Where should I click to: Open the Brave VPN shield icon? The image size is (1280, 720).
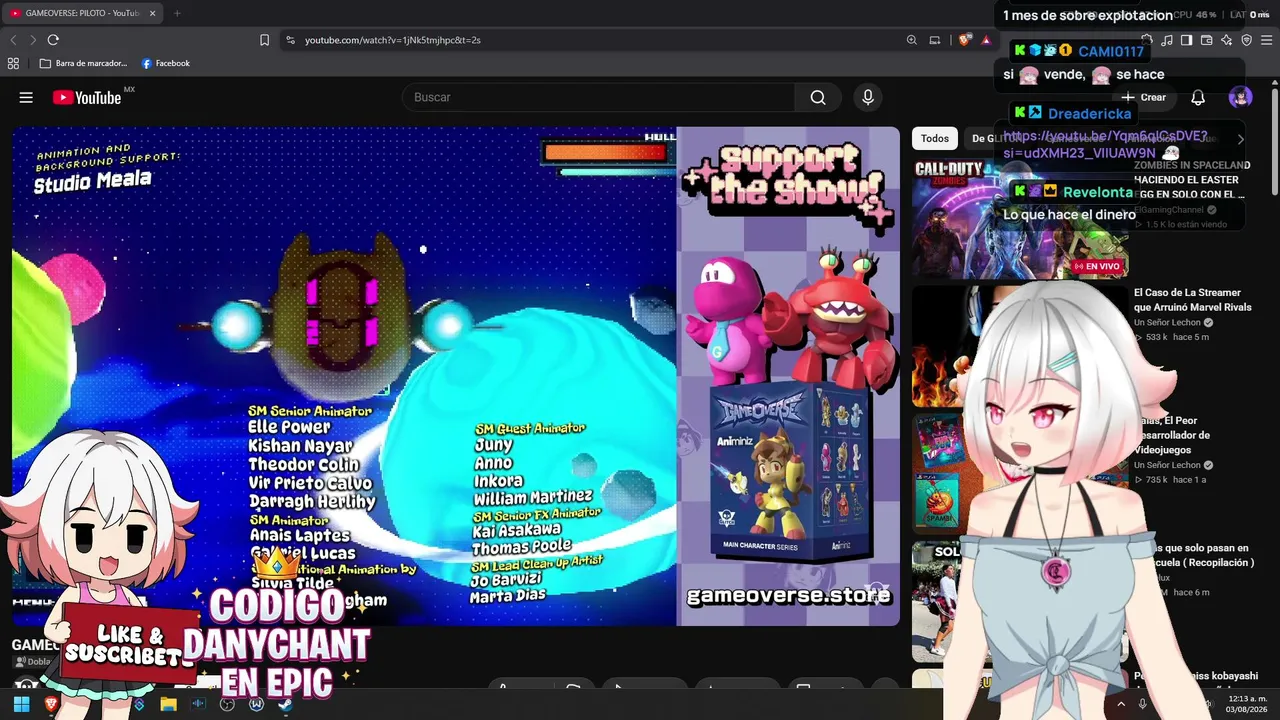pyautogui.click(x=1246, y=40)
